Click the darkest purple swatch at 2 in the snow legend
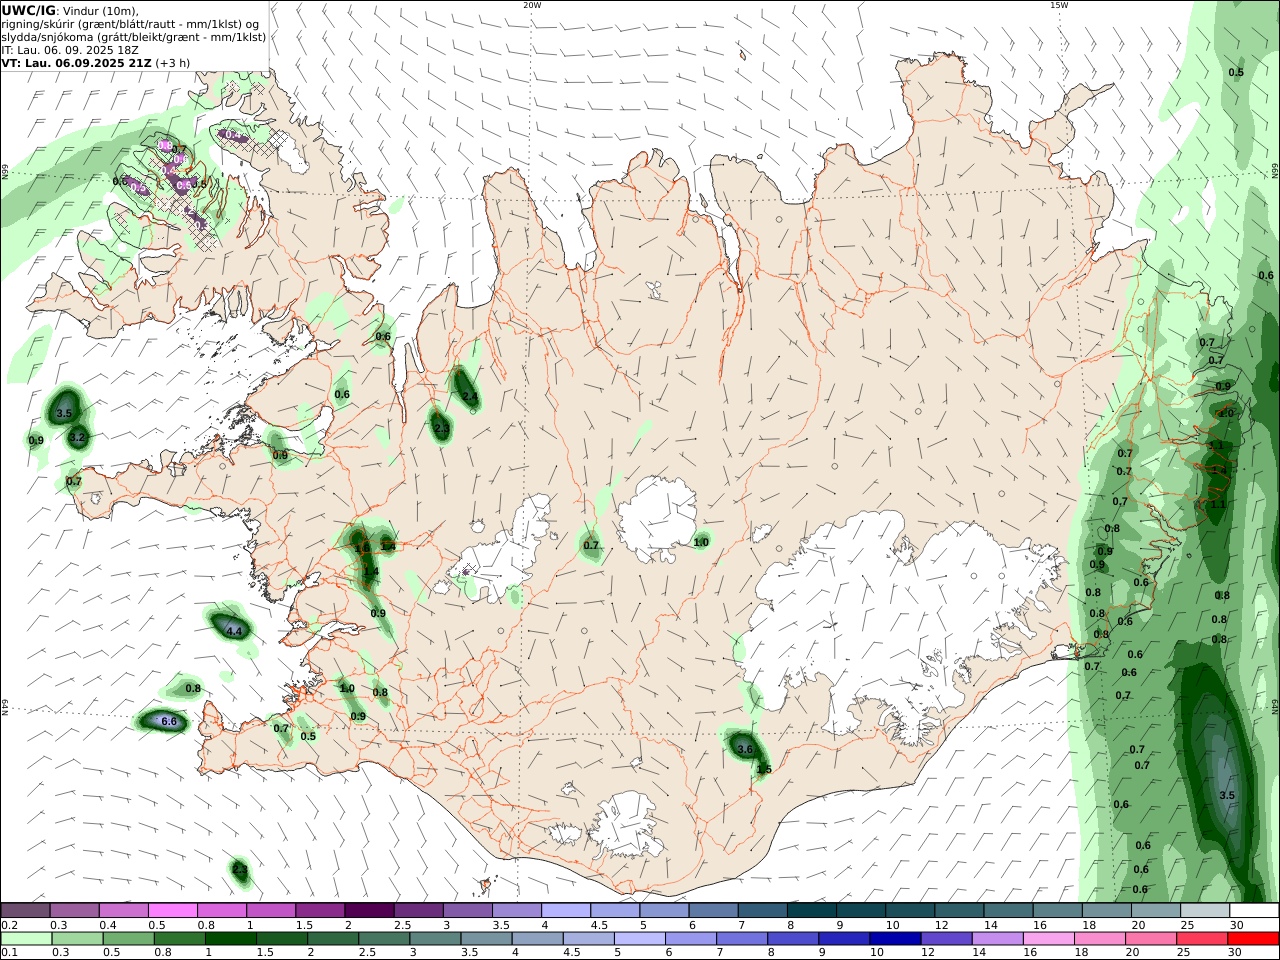 (369, 911)
